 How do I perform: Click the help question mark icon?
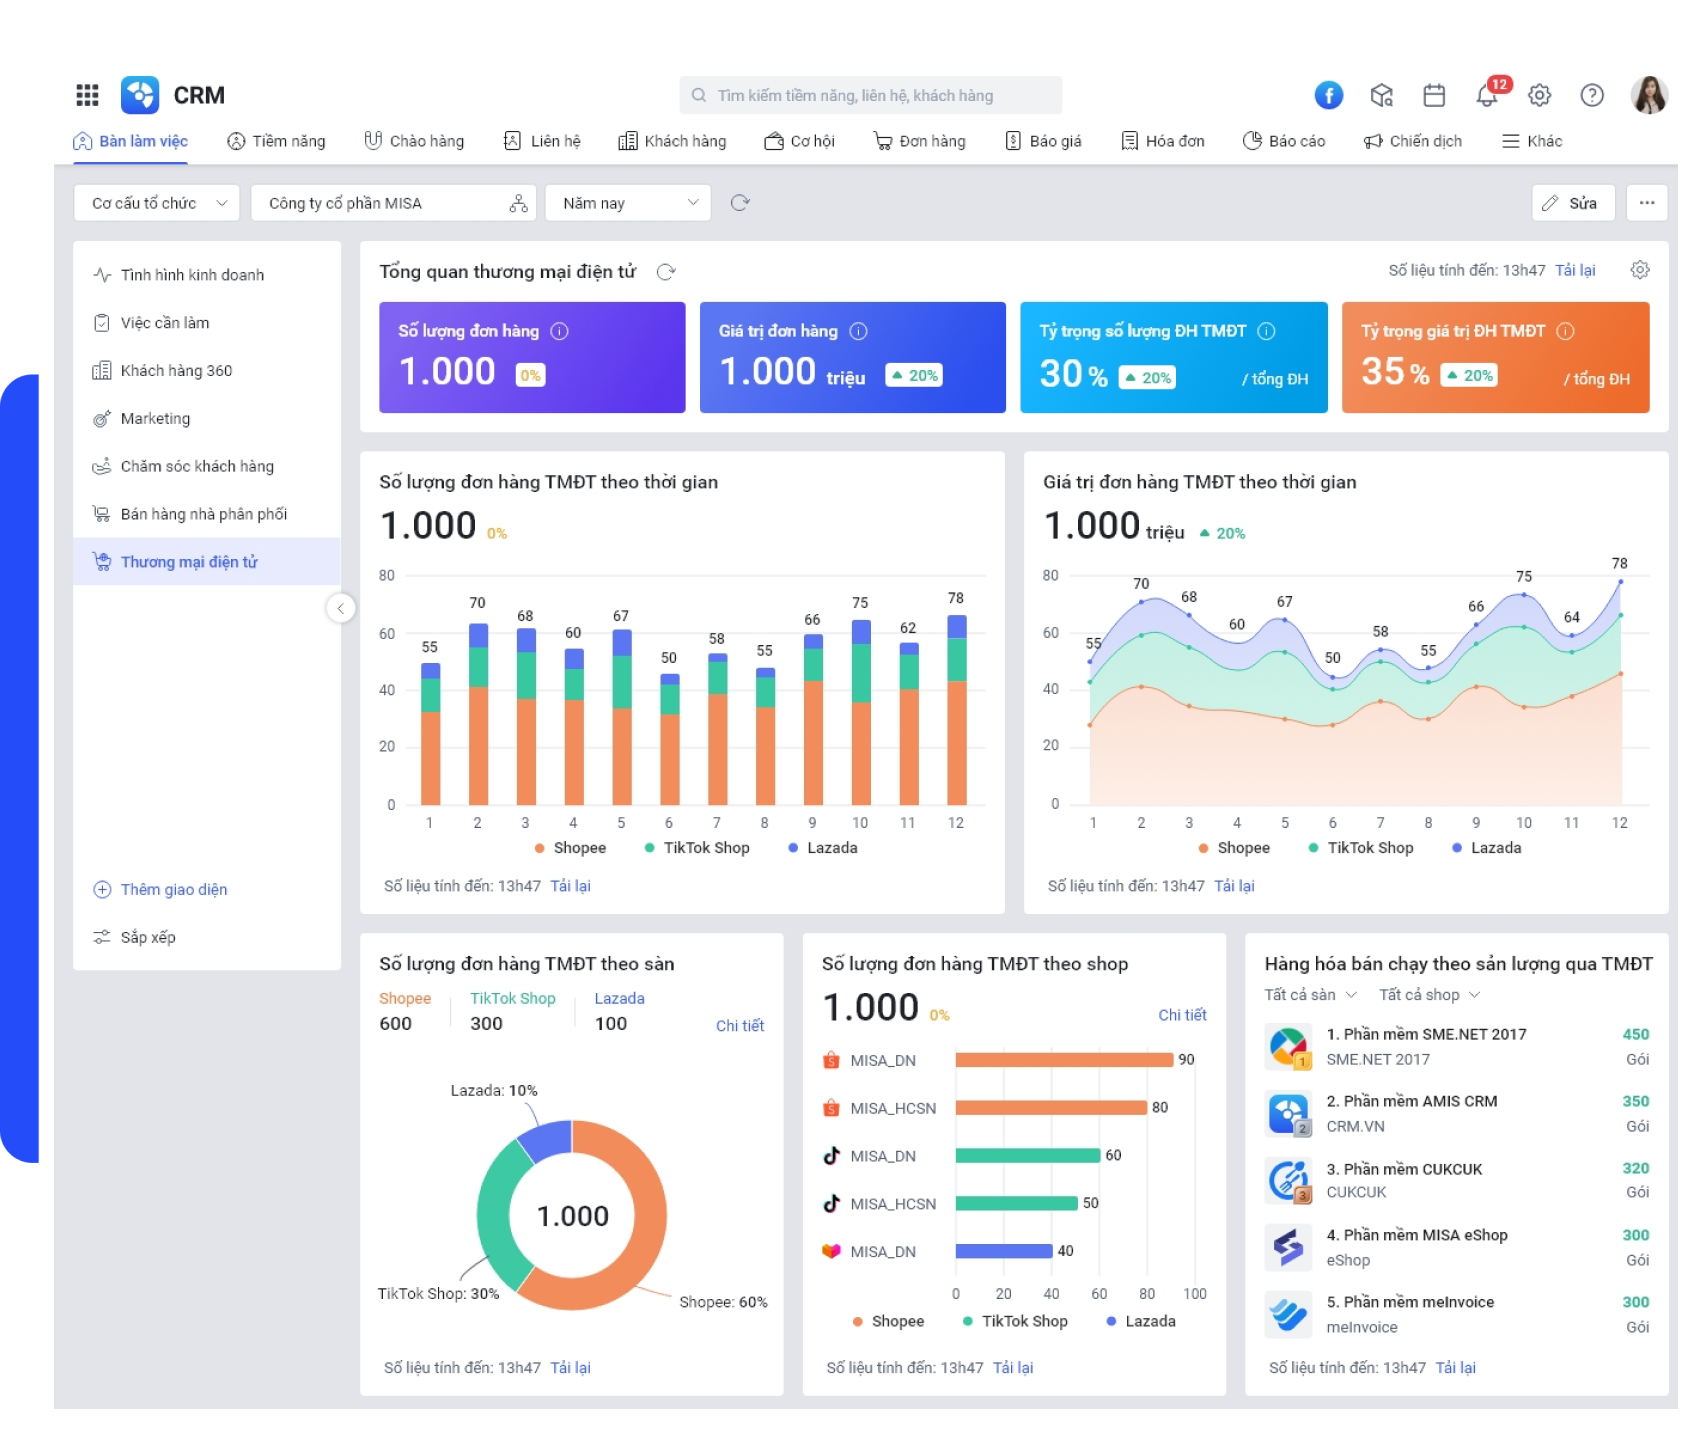[x=1591, y=95]
